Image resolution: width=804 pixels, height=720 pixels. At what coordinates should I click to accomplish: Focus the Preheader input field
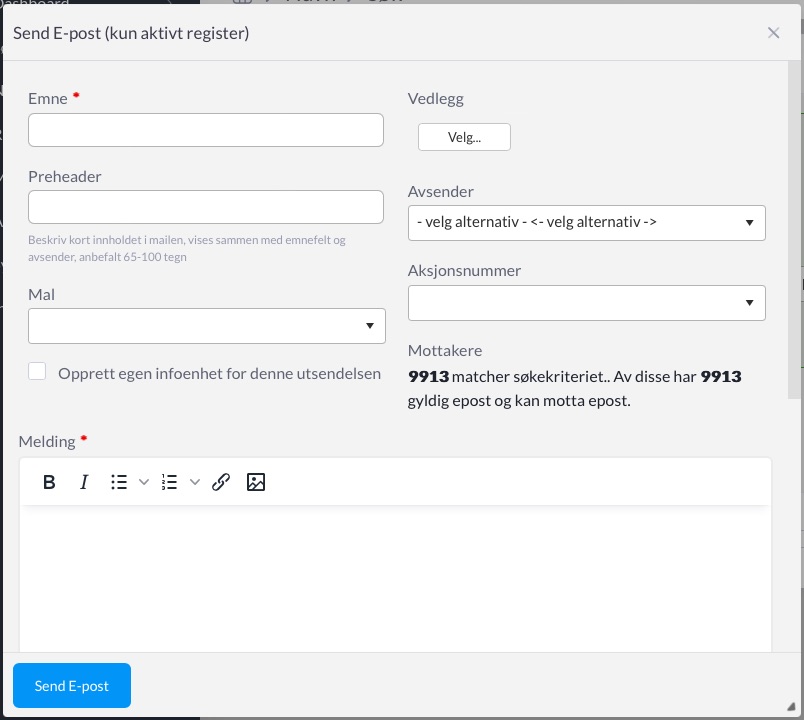[206, 207]
